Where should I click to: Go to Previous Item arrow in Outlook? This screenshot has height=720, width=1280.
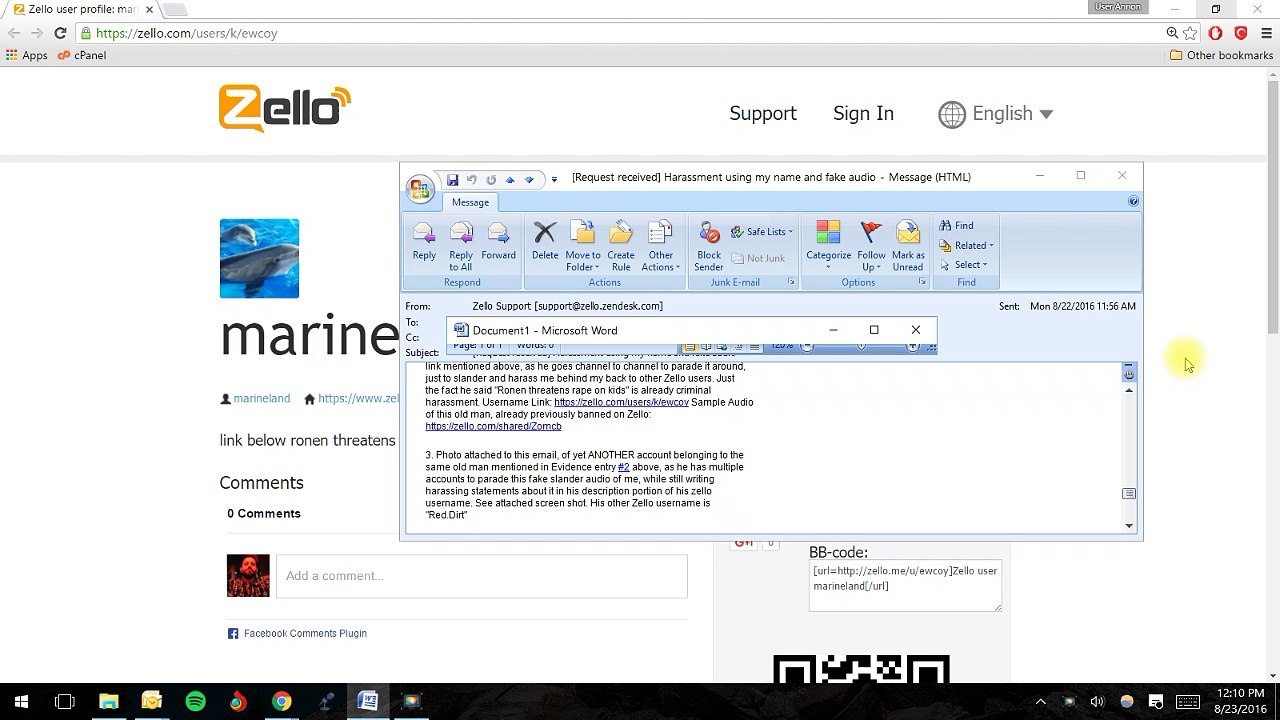510,180
